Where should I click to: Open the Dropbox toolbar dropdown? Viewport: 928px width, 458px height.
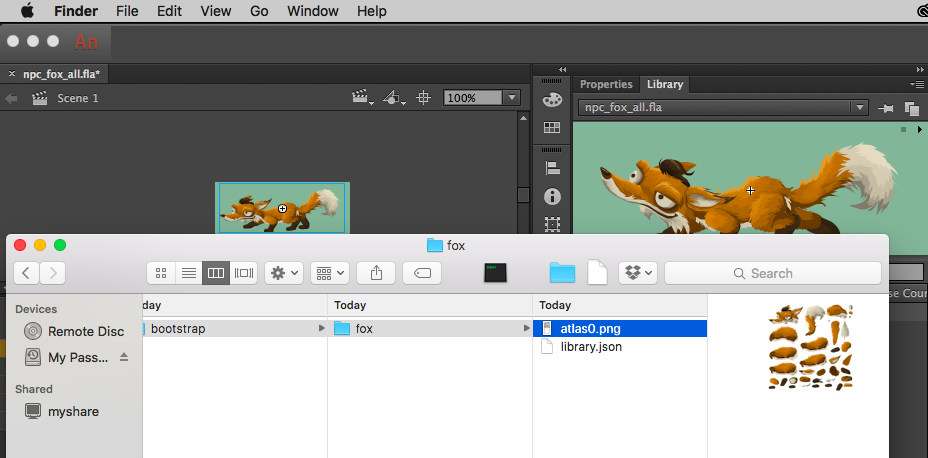click(637, 273)
